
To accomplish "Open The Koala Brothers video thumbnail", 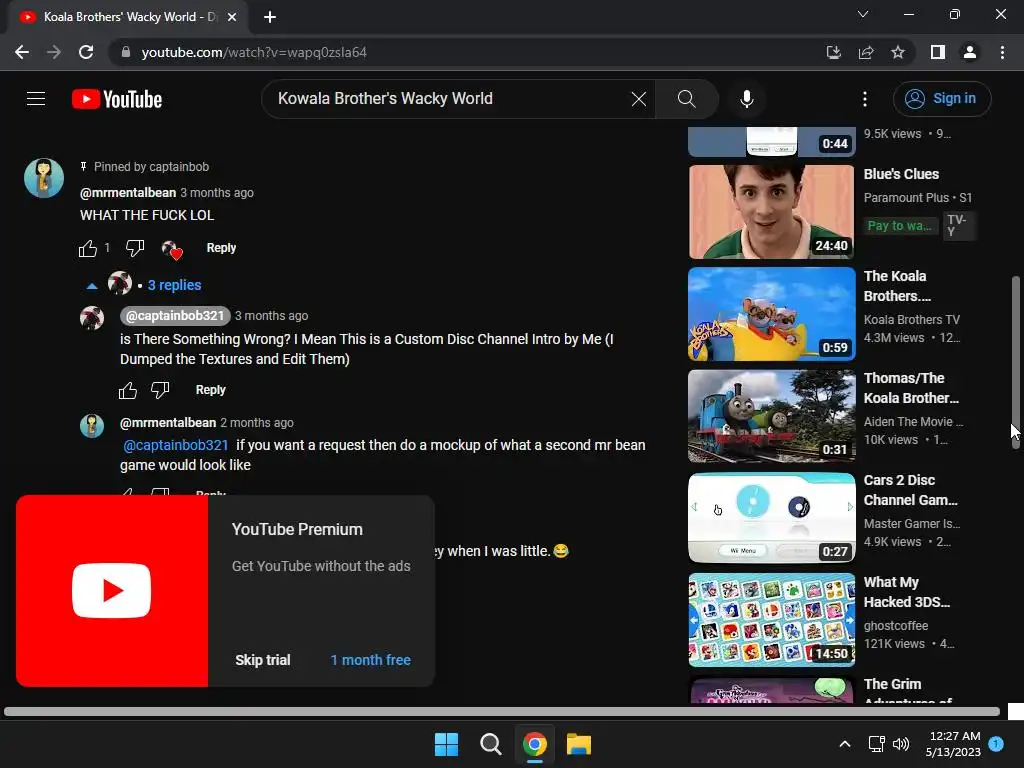I will point(771,314).
